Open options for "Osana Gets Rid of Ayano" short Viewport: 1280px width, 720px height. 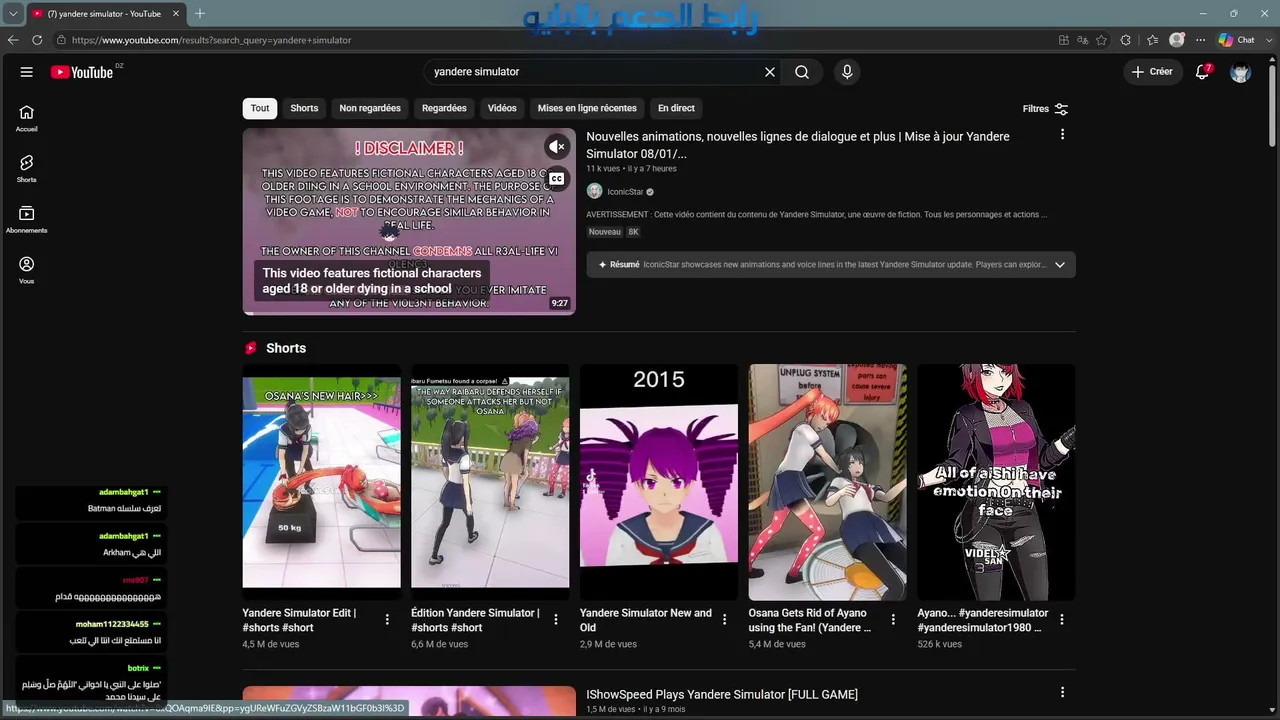coord(893,619)
